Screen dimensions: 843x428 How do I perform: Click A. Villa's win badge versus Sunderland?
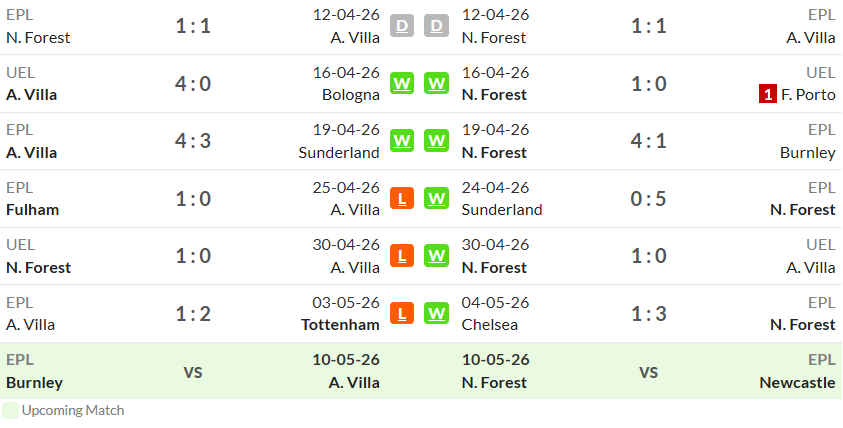(402, 141)
